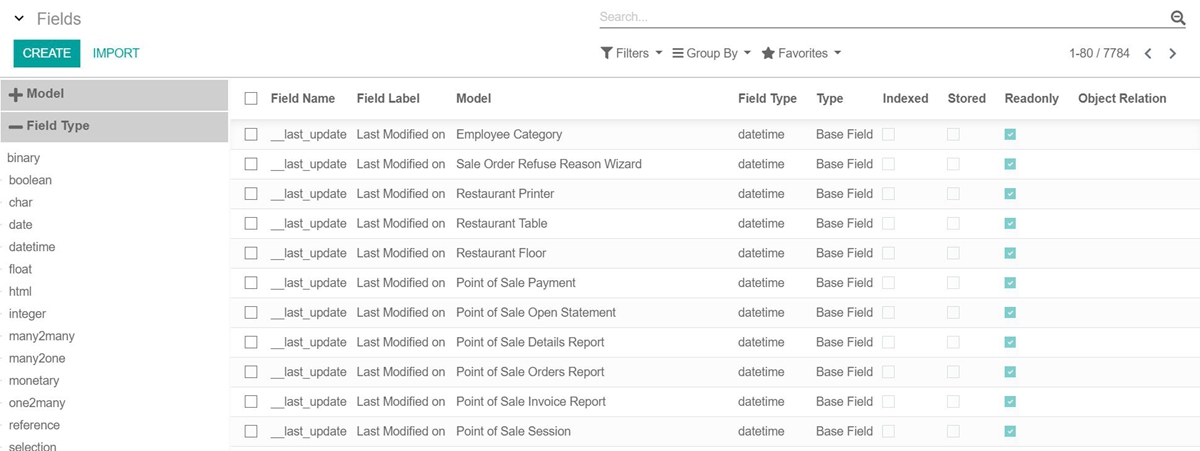Tick the select-all header checkbox

(x=251, y=98)
